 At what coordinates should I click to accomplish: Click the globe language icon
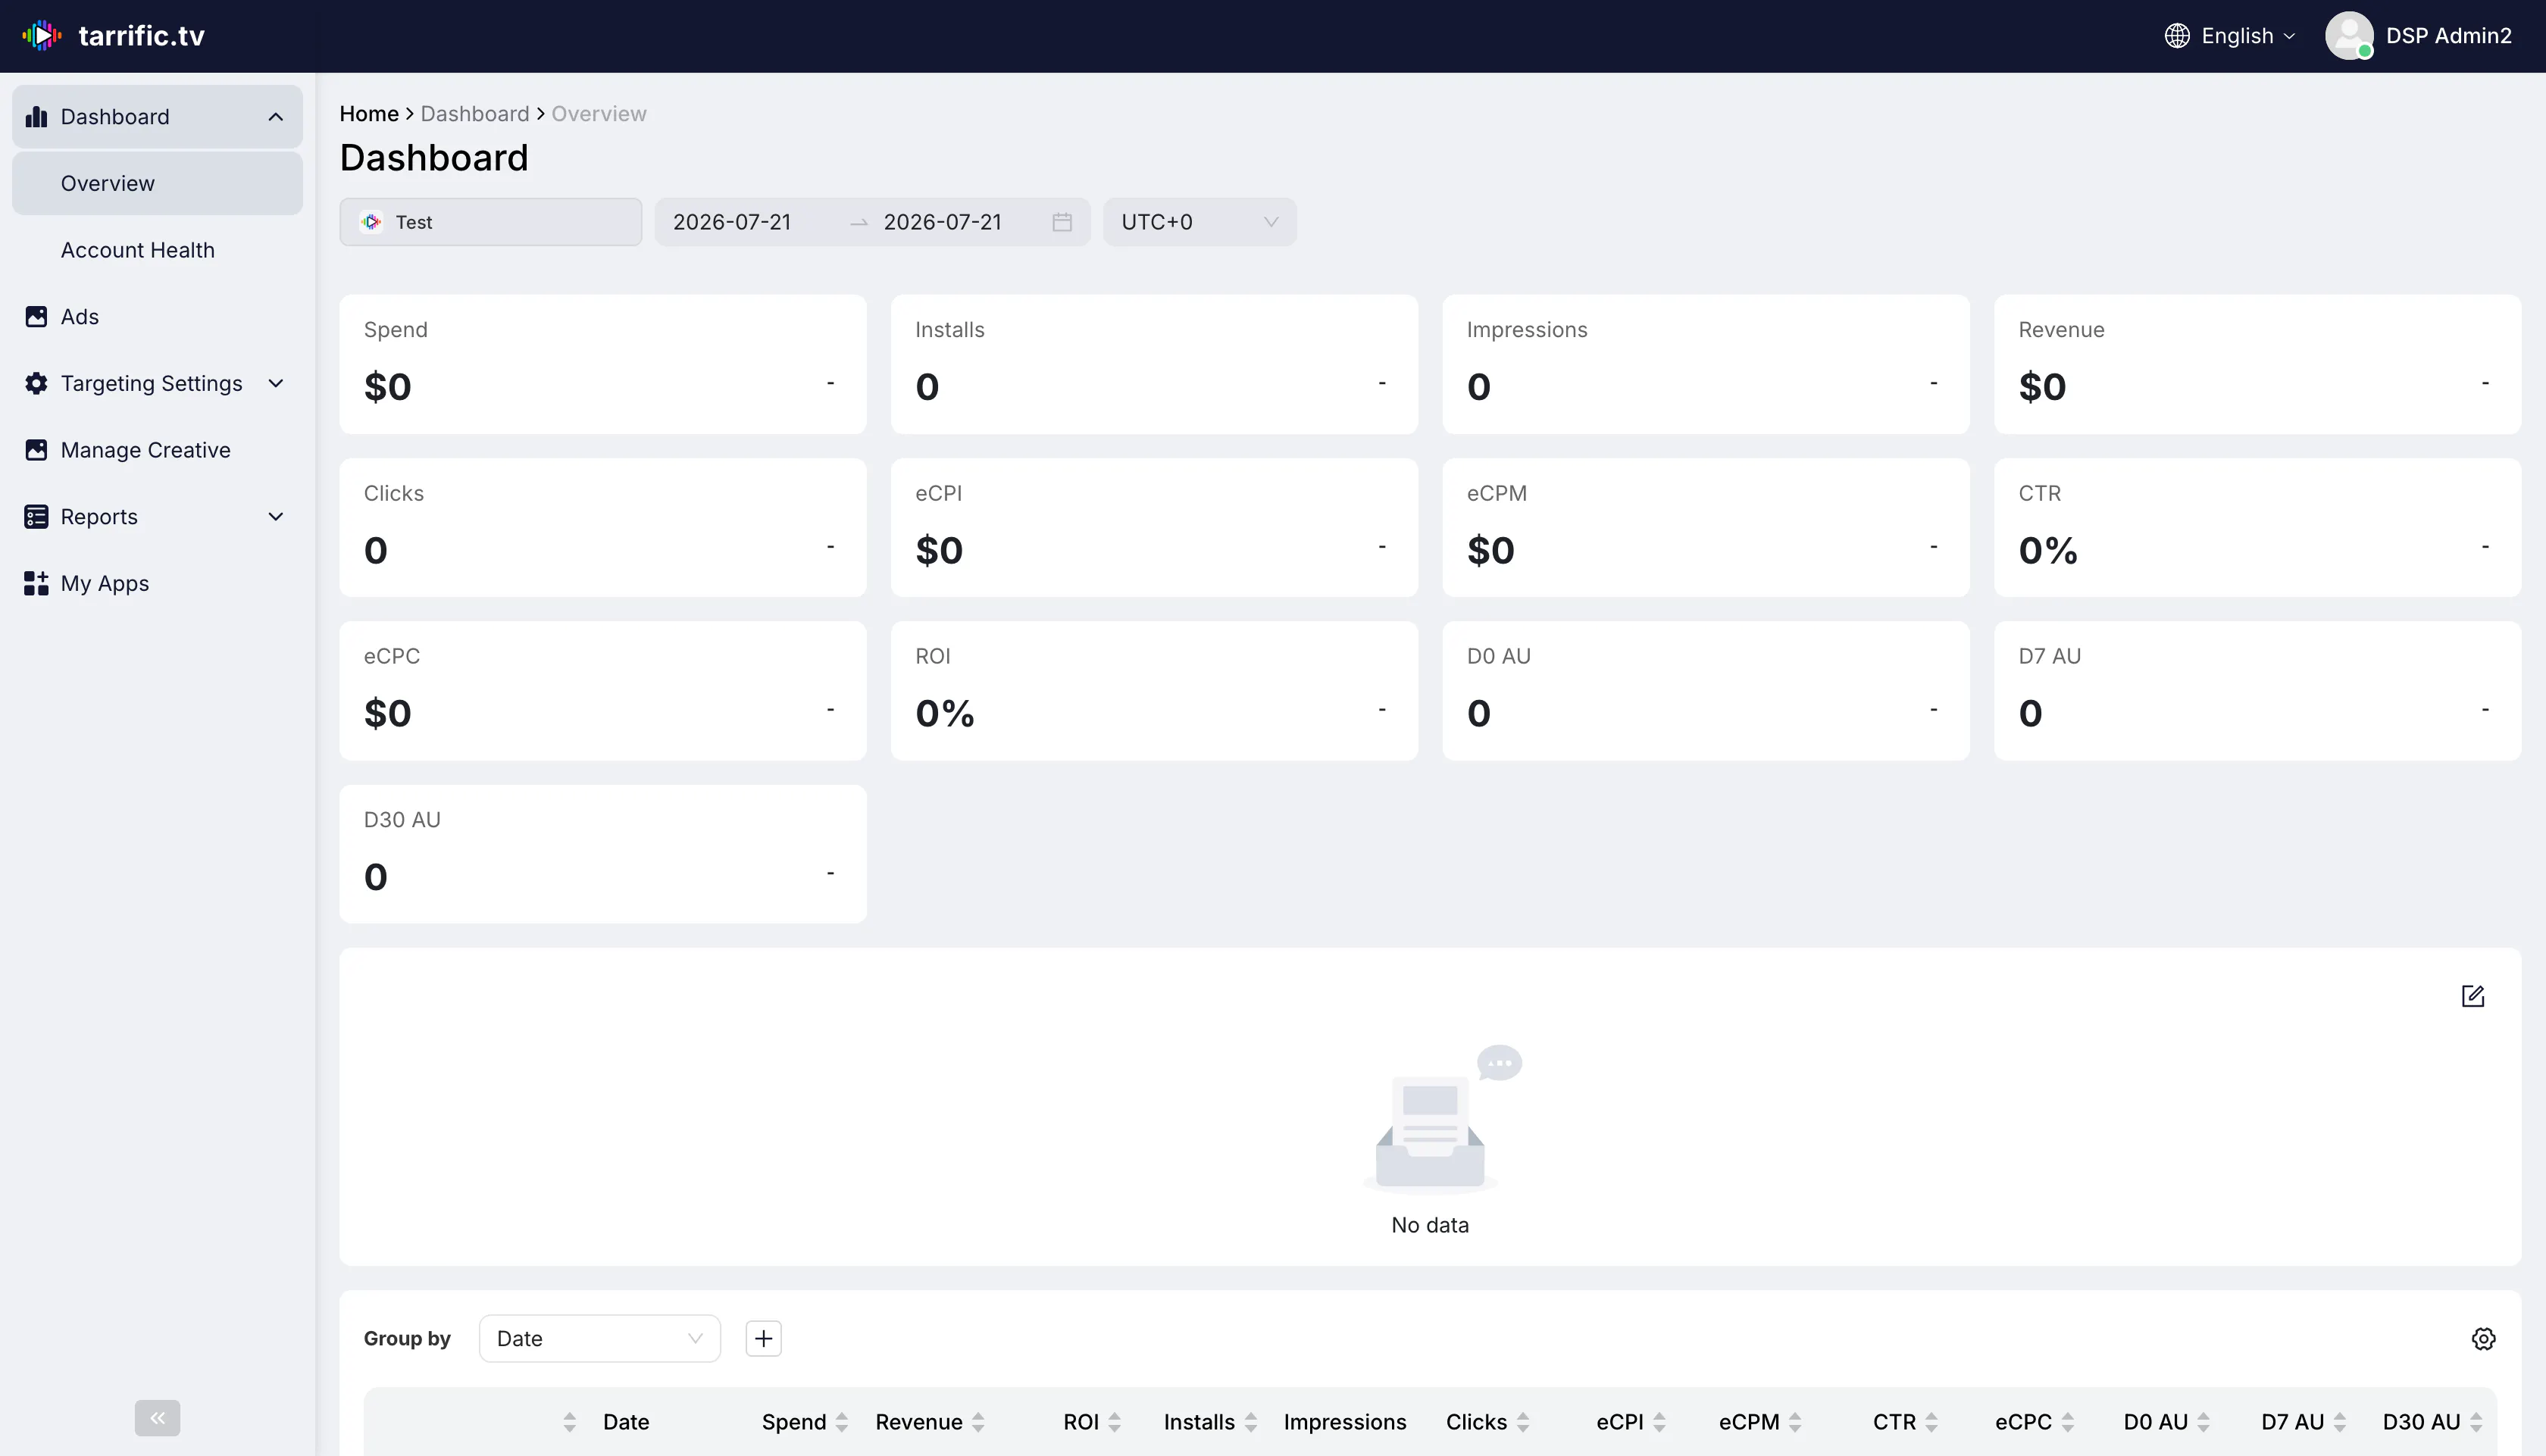(2176, 36)
